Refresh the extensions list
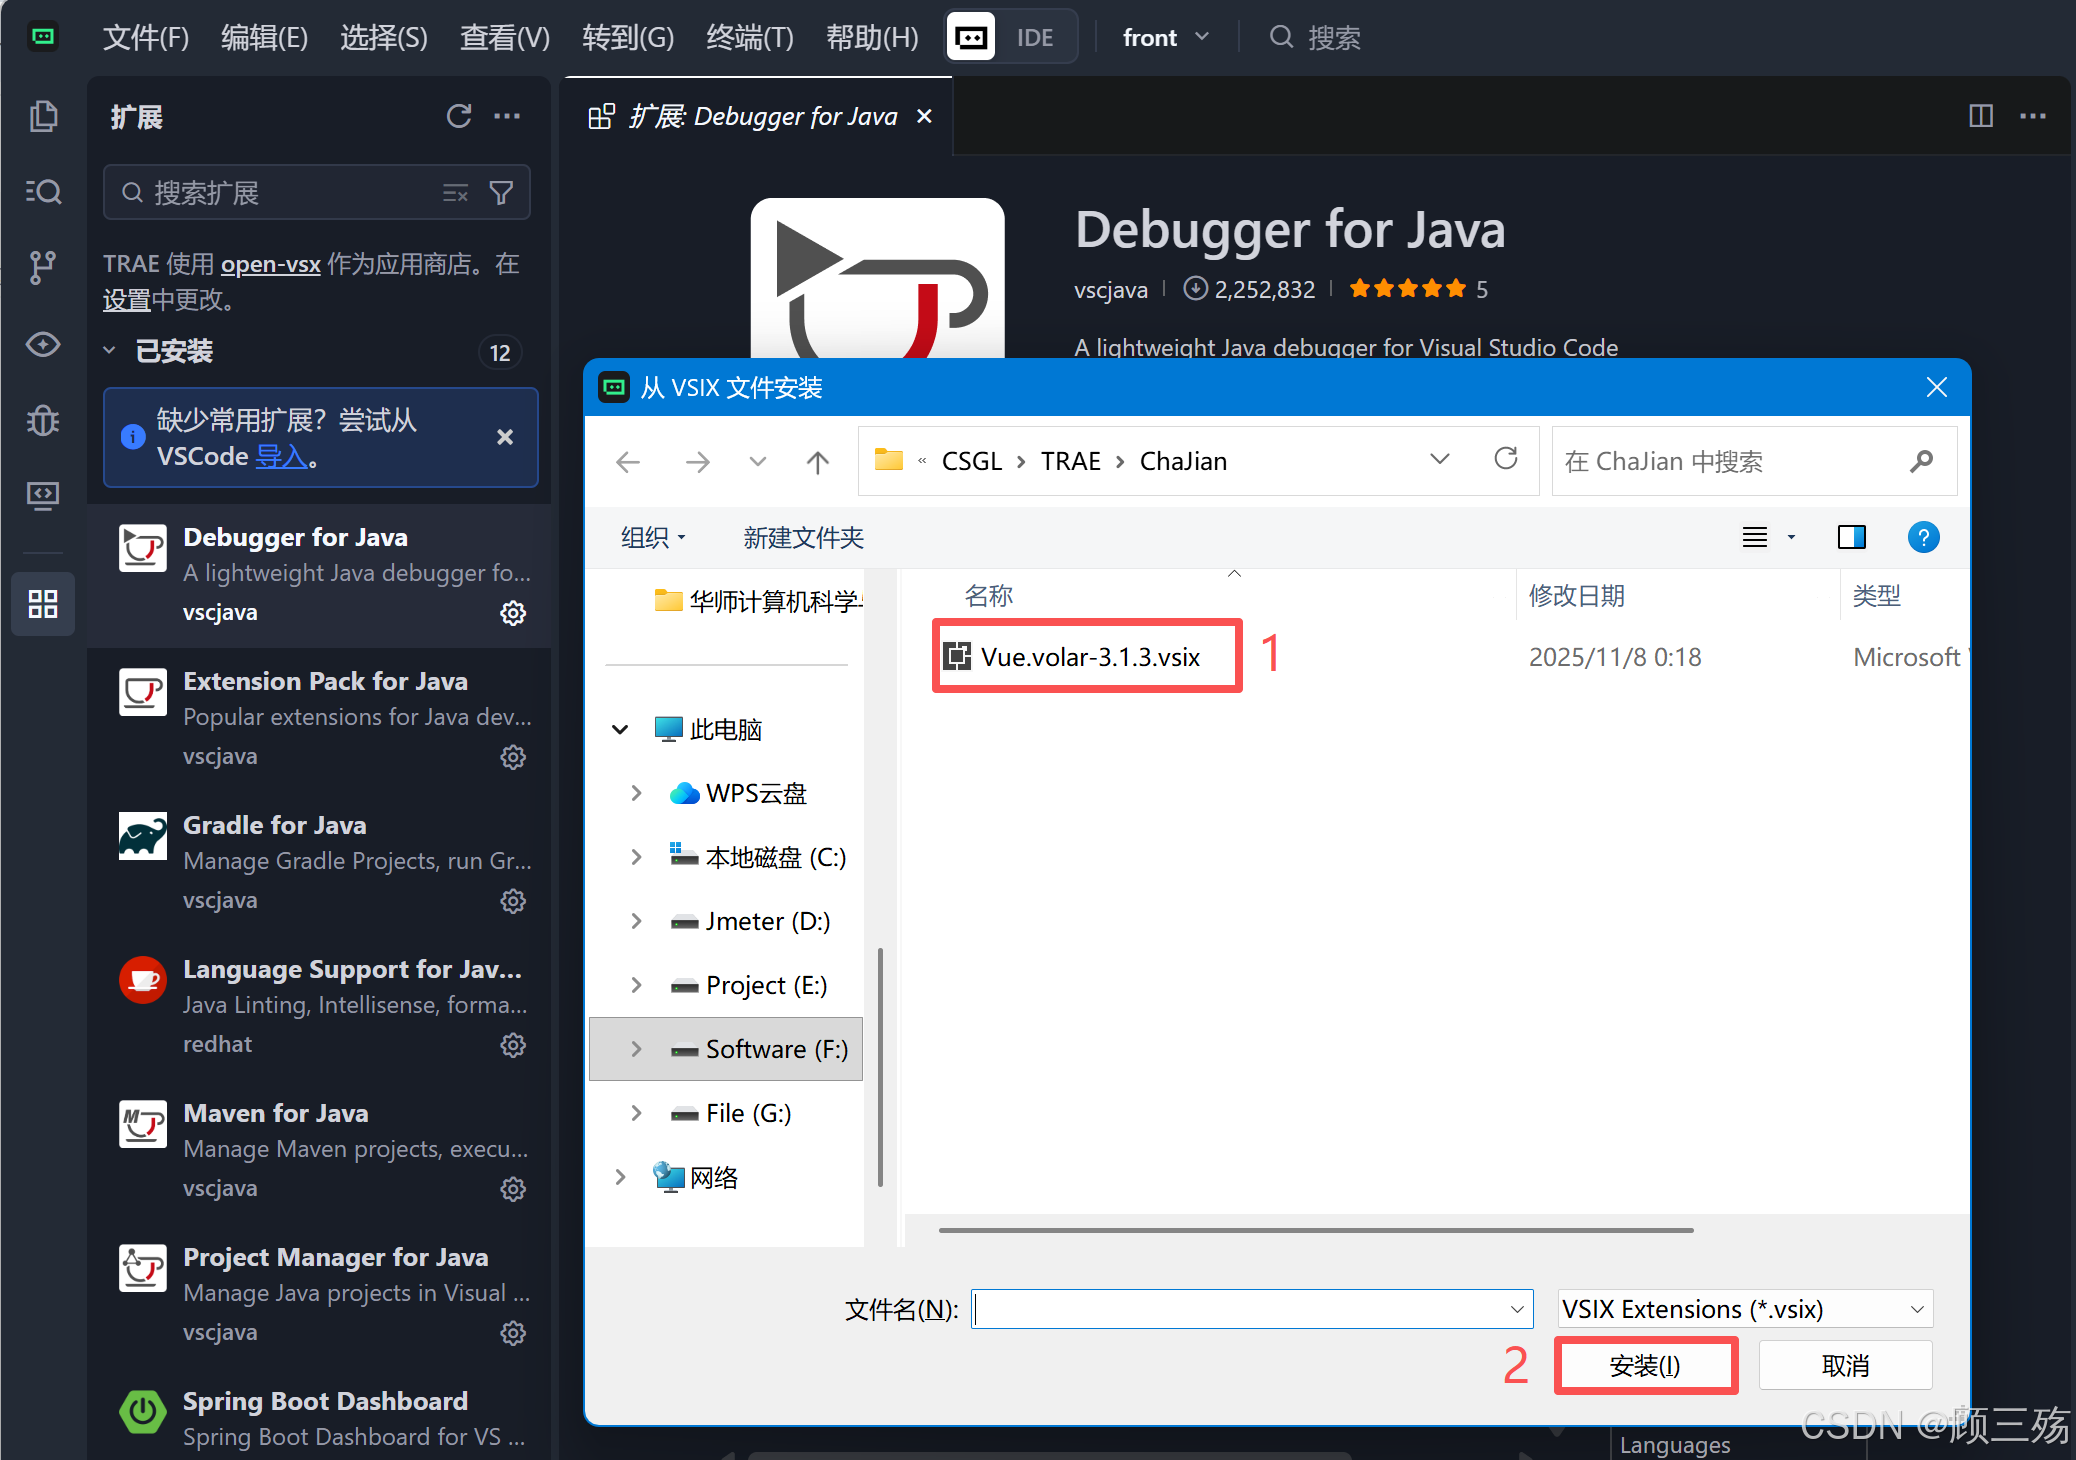2076x1460 pixels. [458, 116]
